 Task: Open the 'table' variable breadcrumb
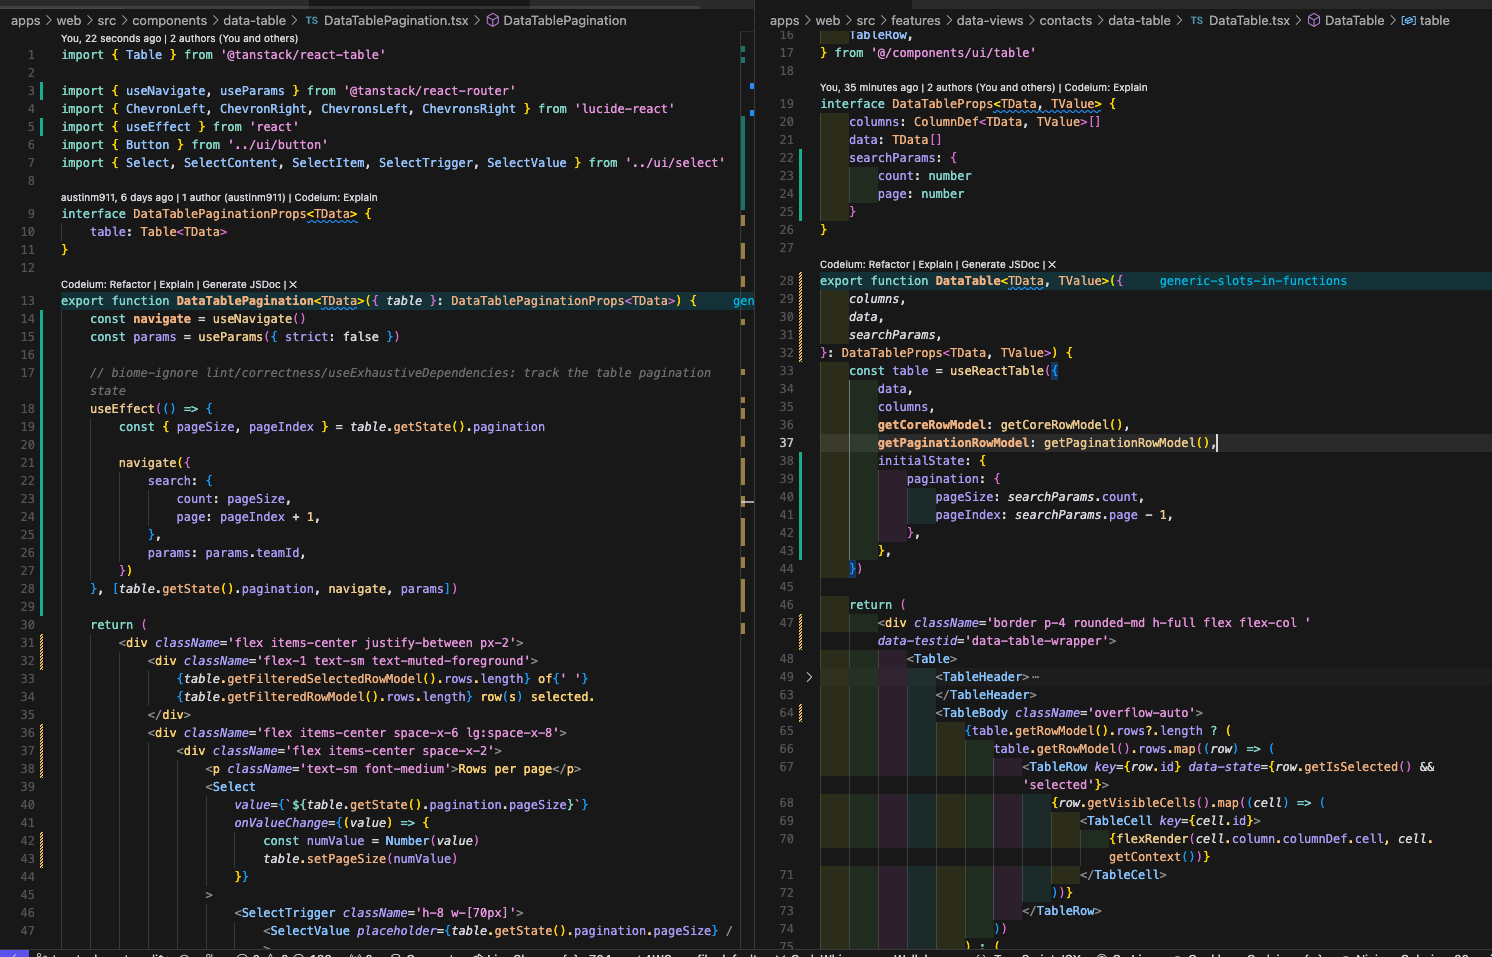coord(1434,20)
